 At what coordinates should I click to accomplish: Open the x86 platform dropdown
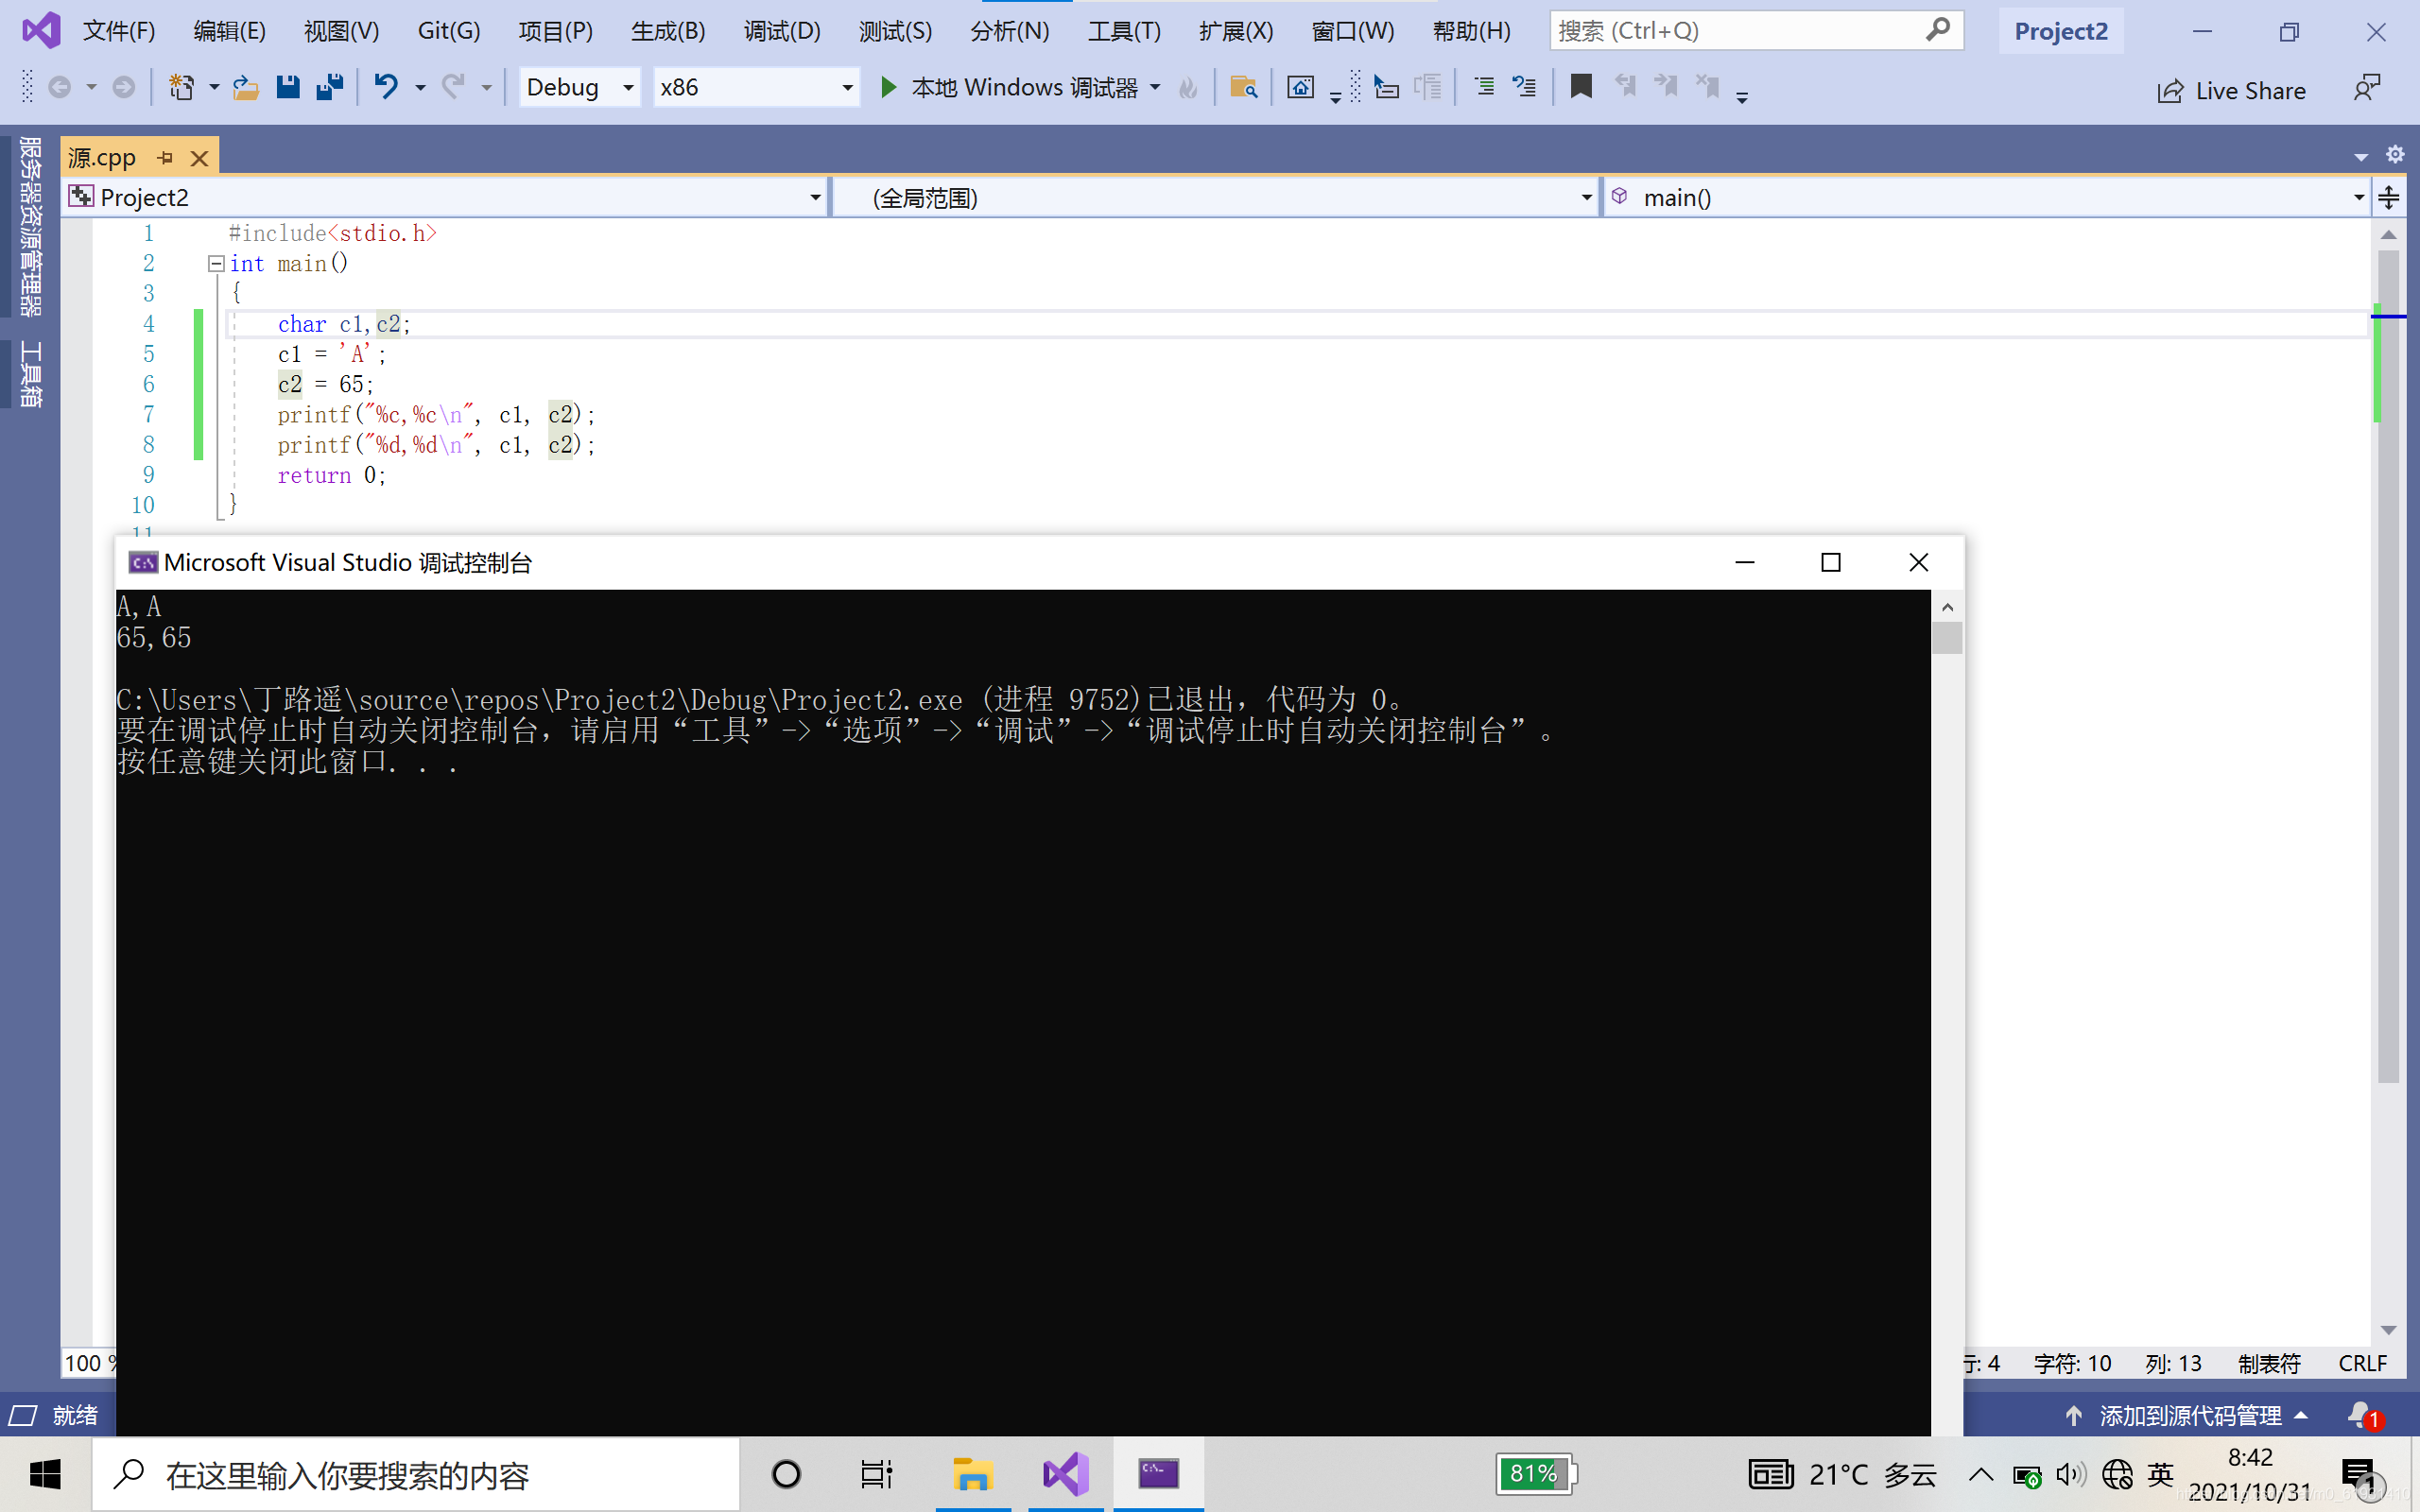[755, 88]
